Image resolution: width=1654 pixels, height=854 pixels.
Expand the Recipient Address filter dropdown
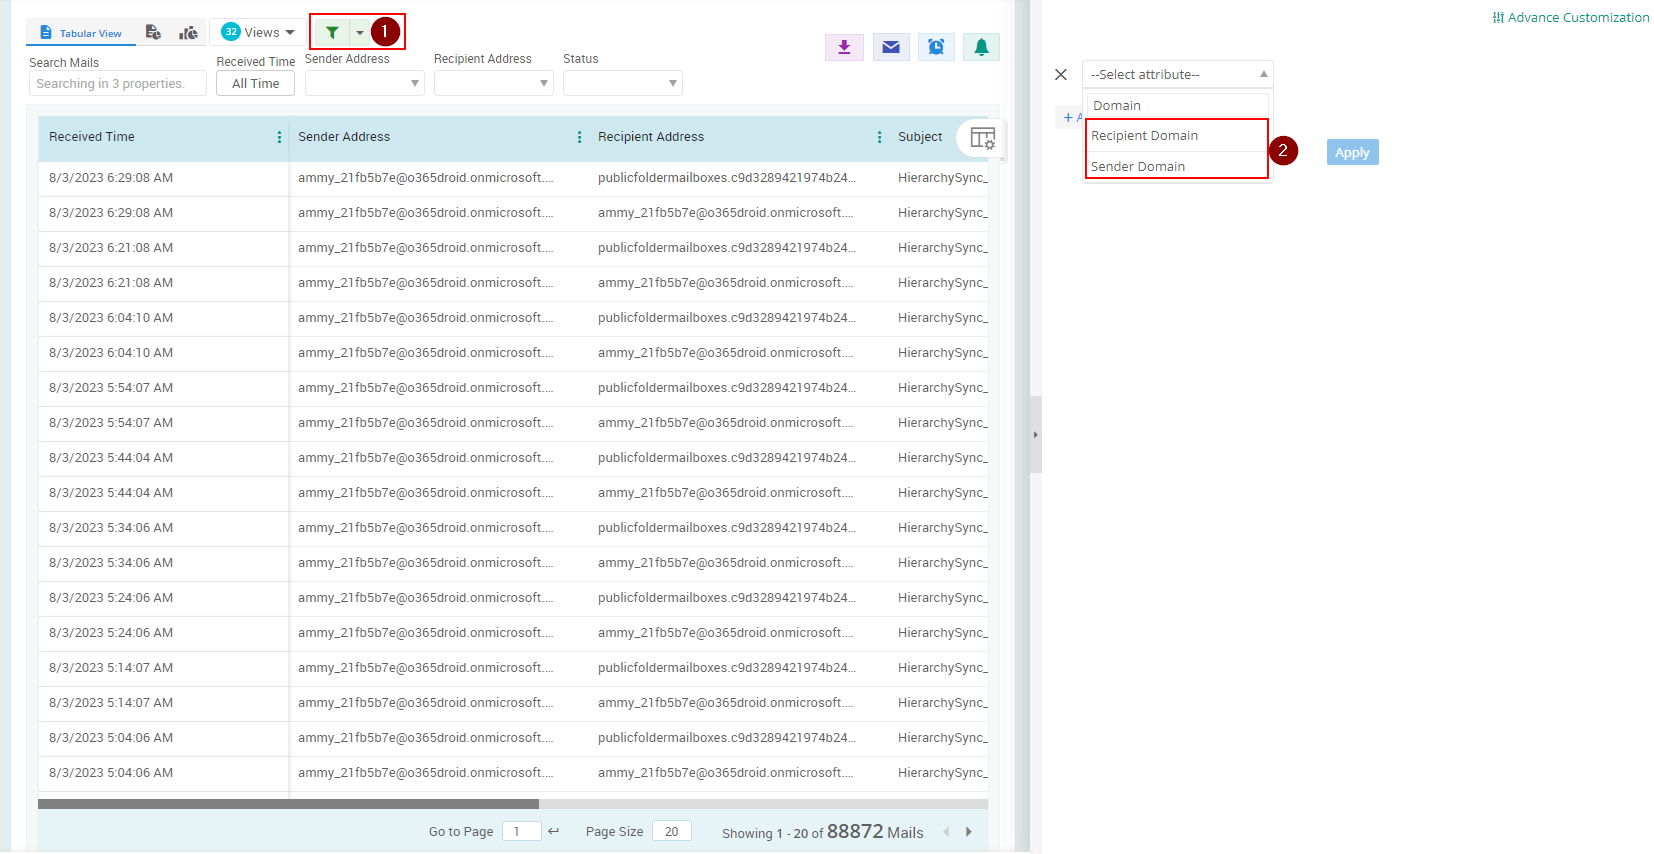[x=493, y=83]
